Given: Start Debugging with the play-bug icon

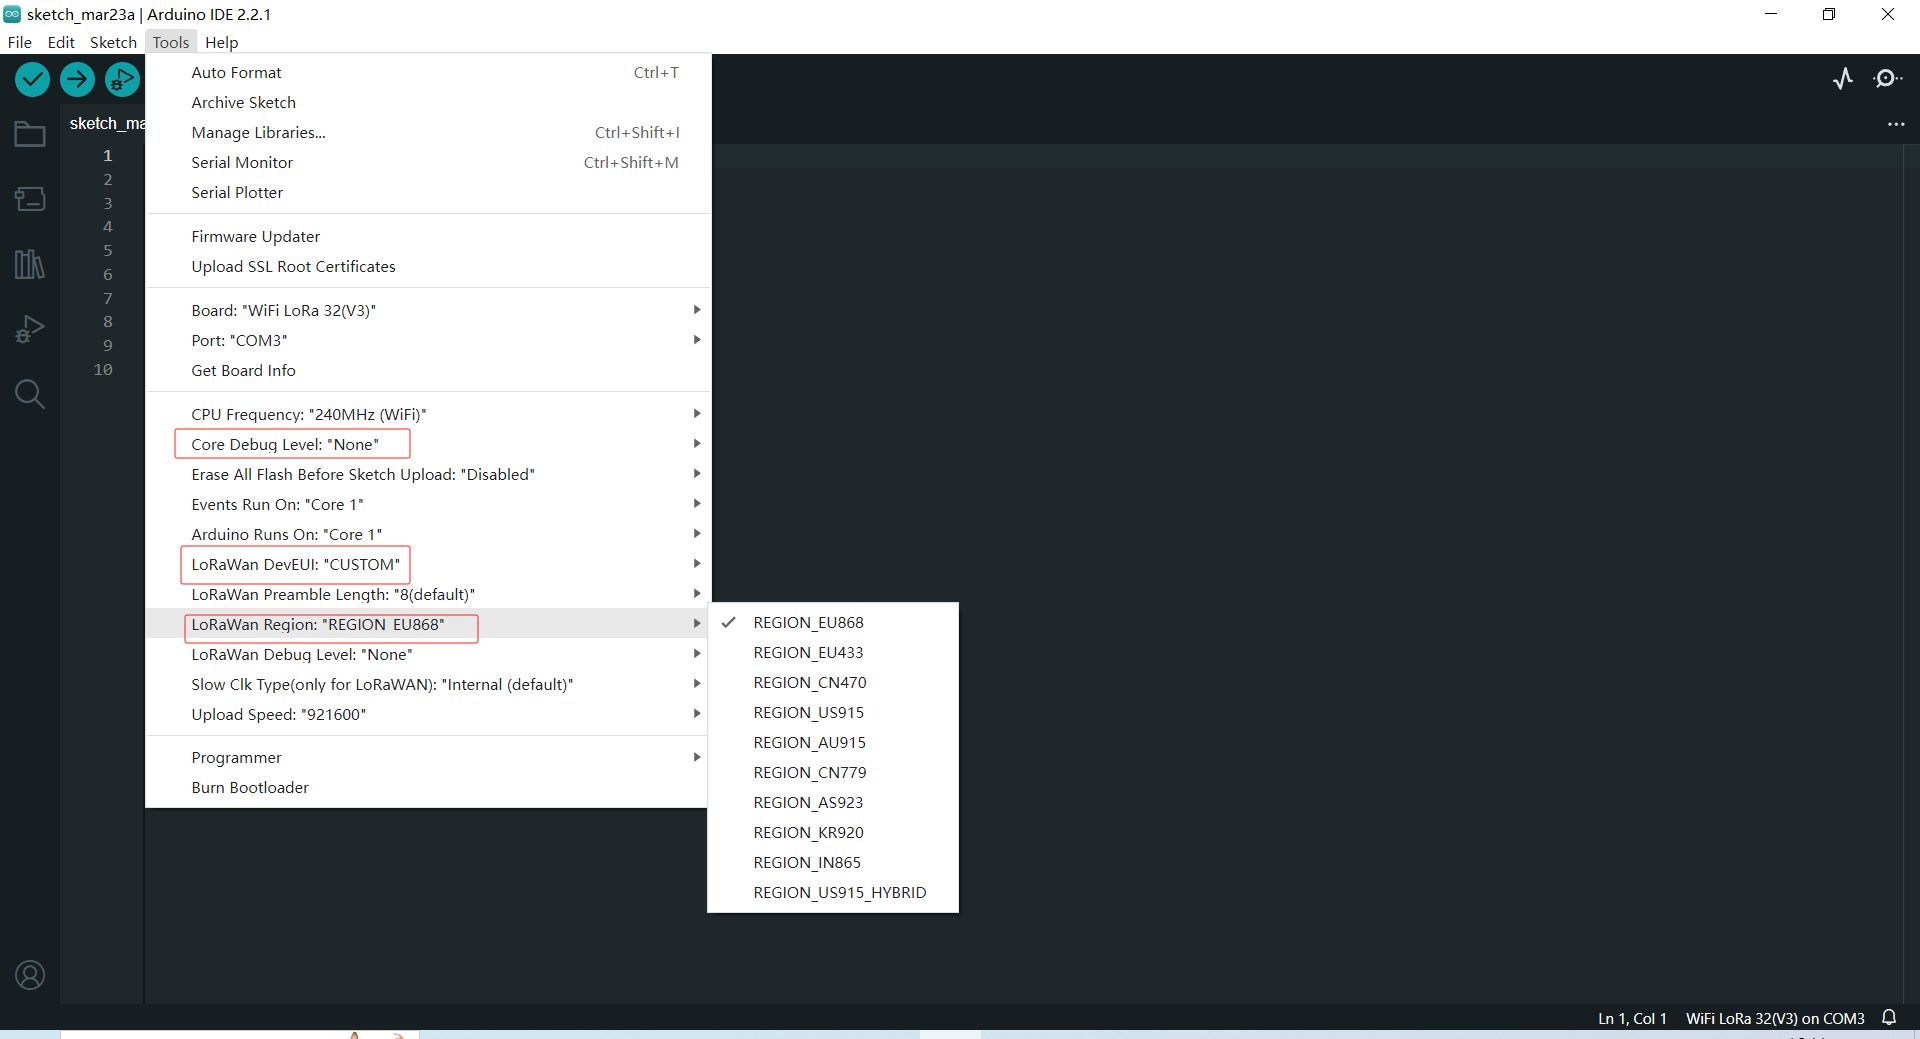Looking at the screenshot, I should (122, 79).
